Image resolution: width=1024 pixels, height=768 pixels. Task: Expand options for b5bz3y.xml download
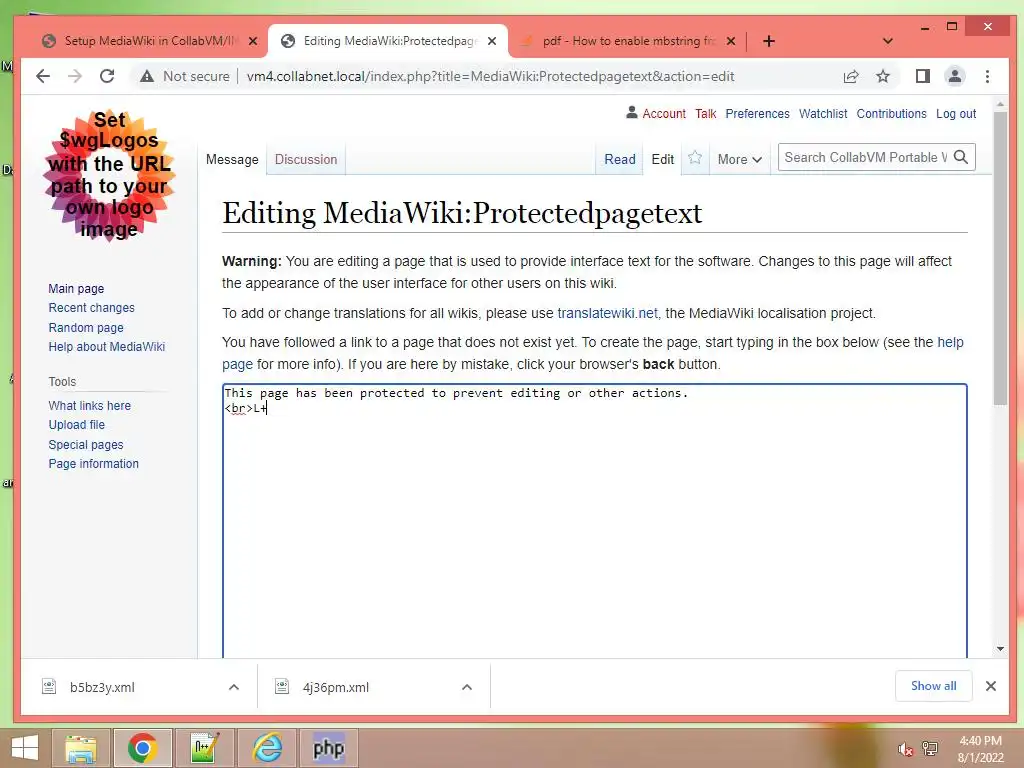point(234,687)
